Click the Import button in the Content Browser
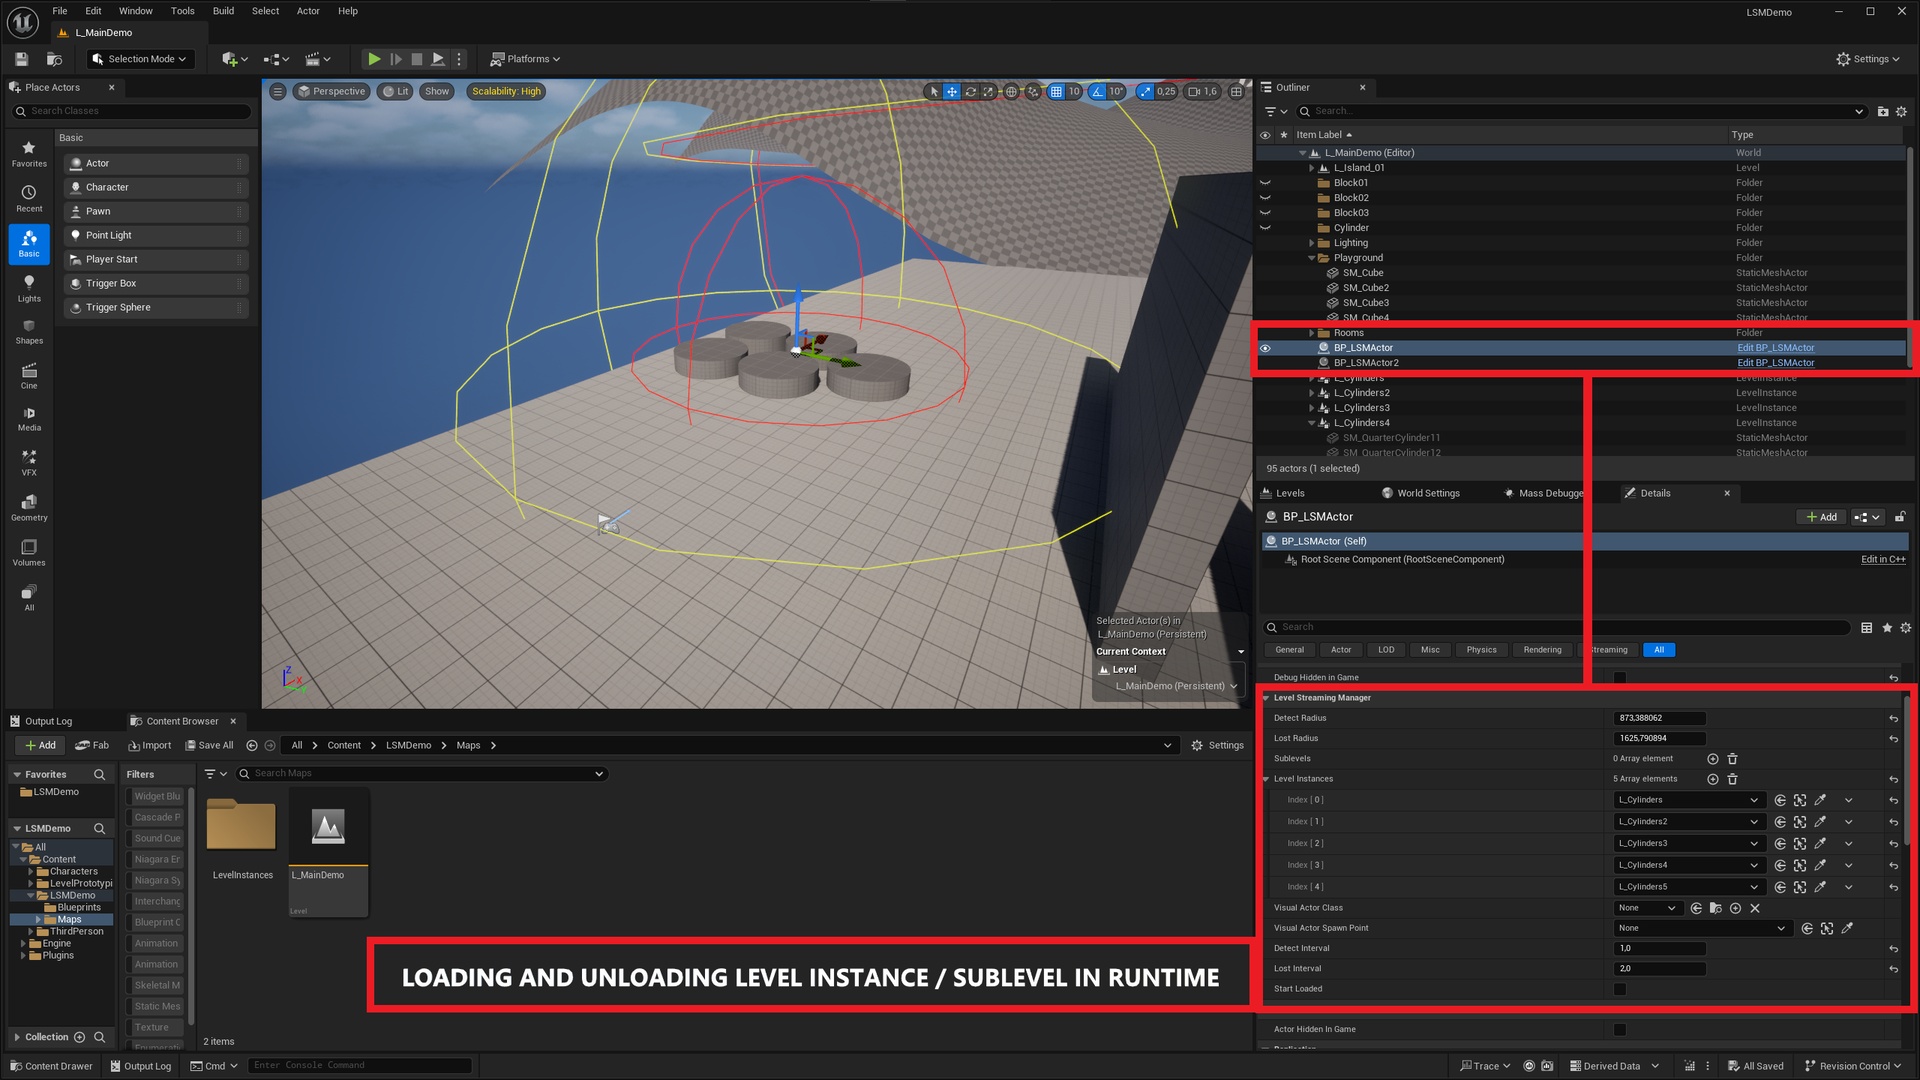This screenshot has width=1920, height=1080. point(150,745)
